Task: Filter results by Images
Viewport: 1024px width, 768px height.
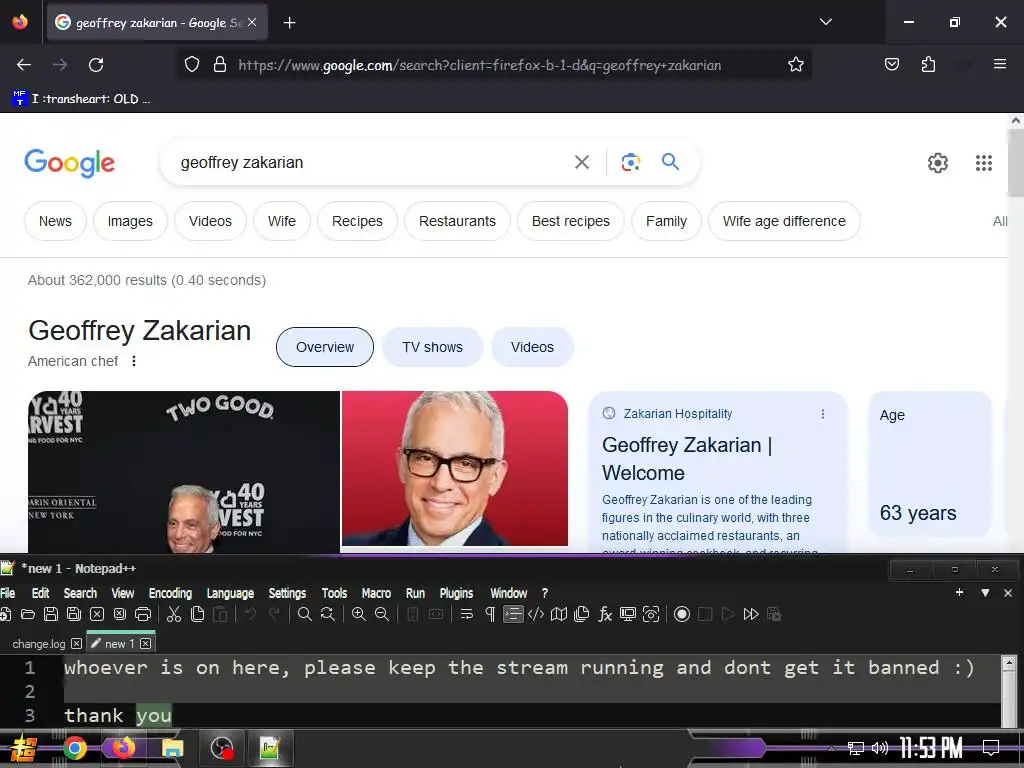Action: (x=130, y=221)
